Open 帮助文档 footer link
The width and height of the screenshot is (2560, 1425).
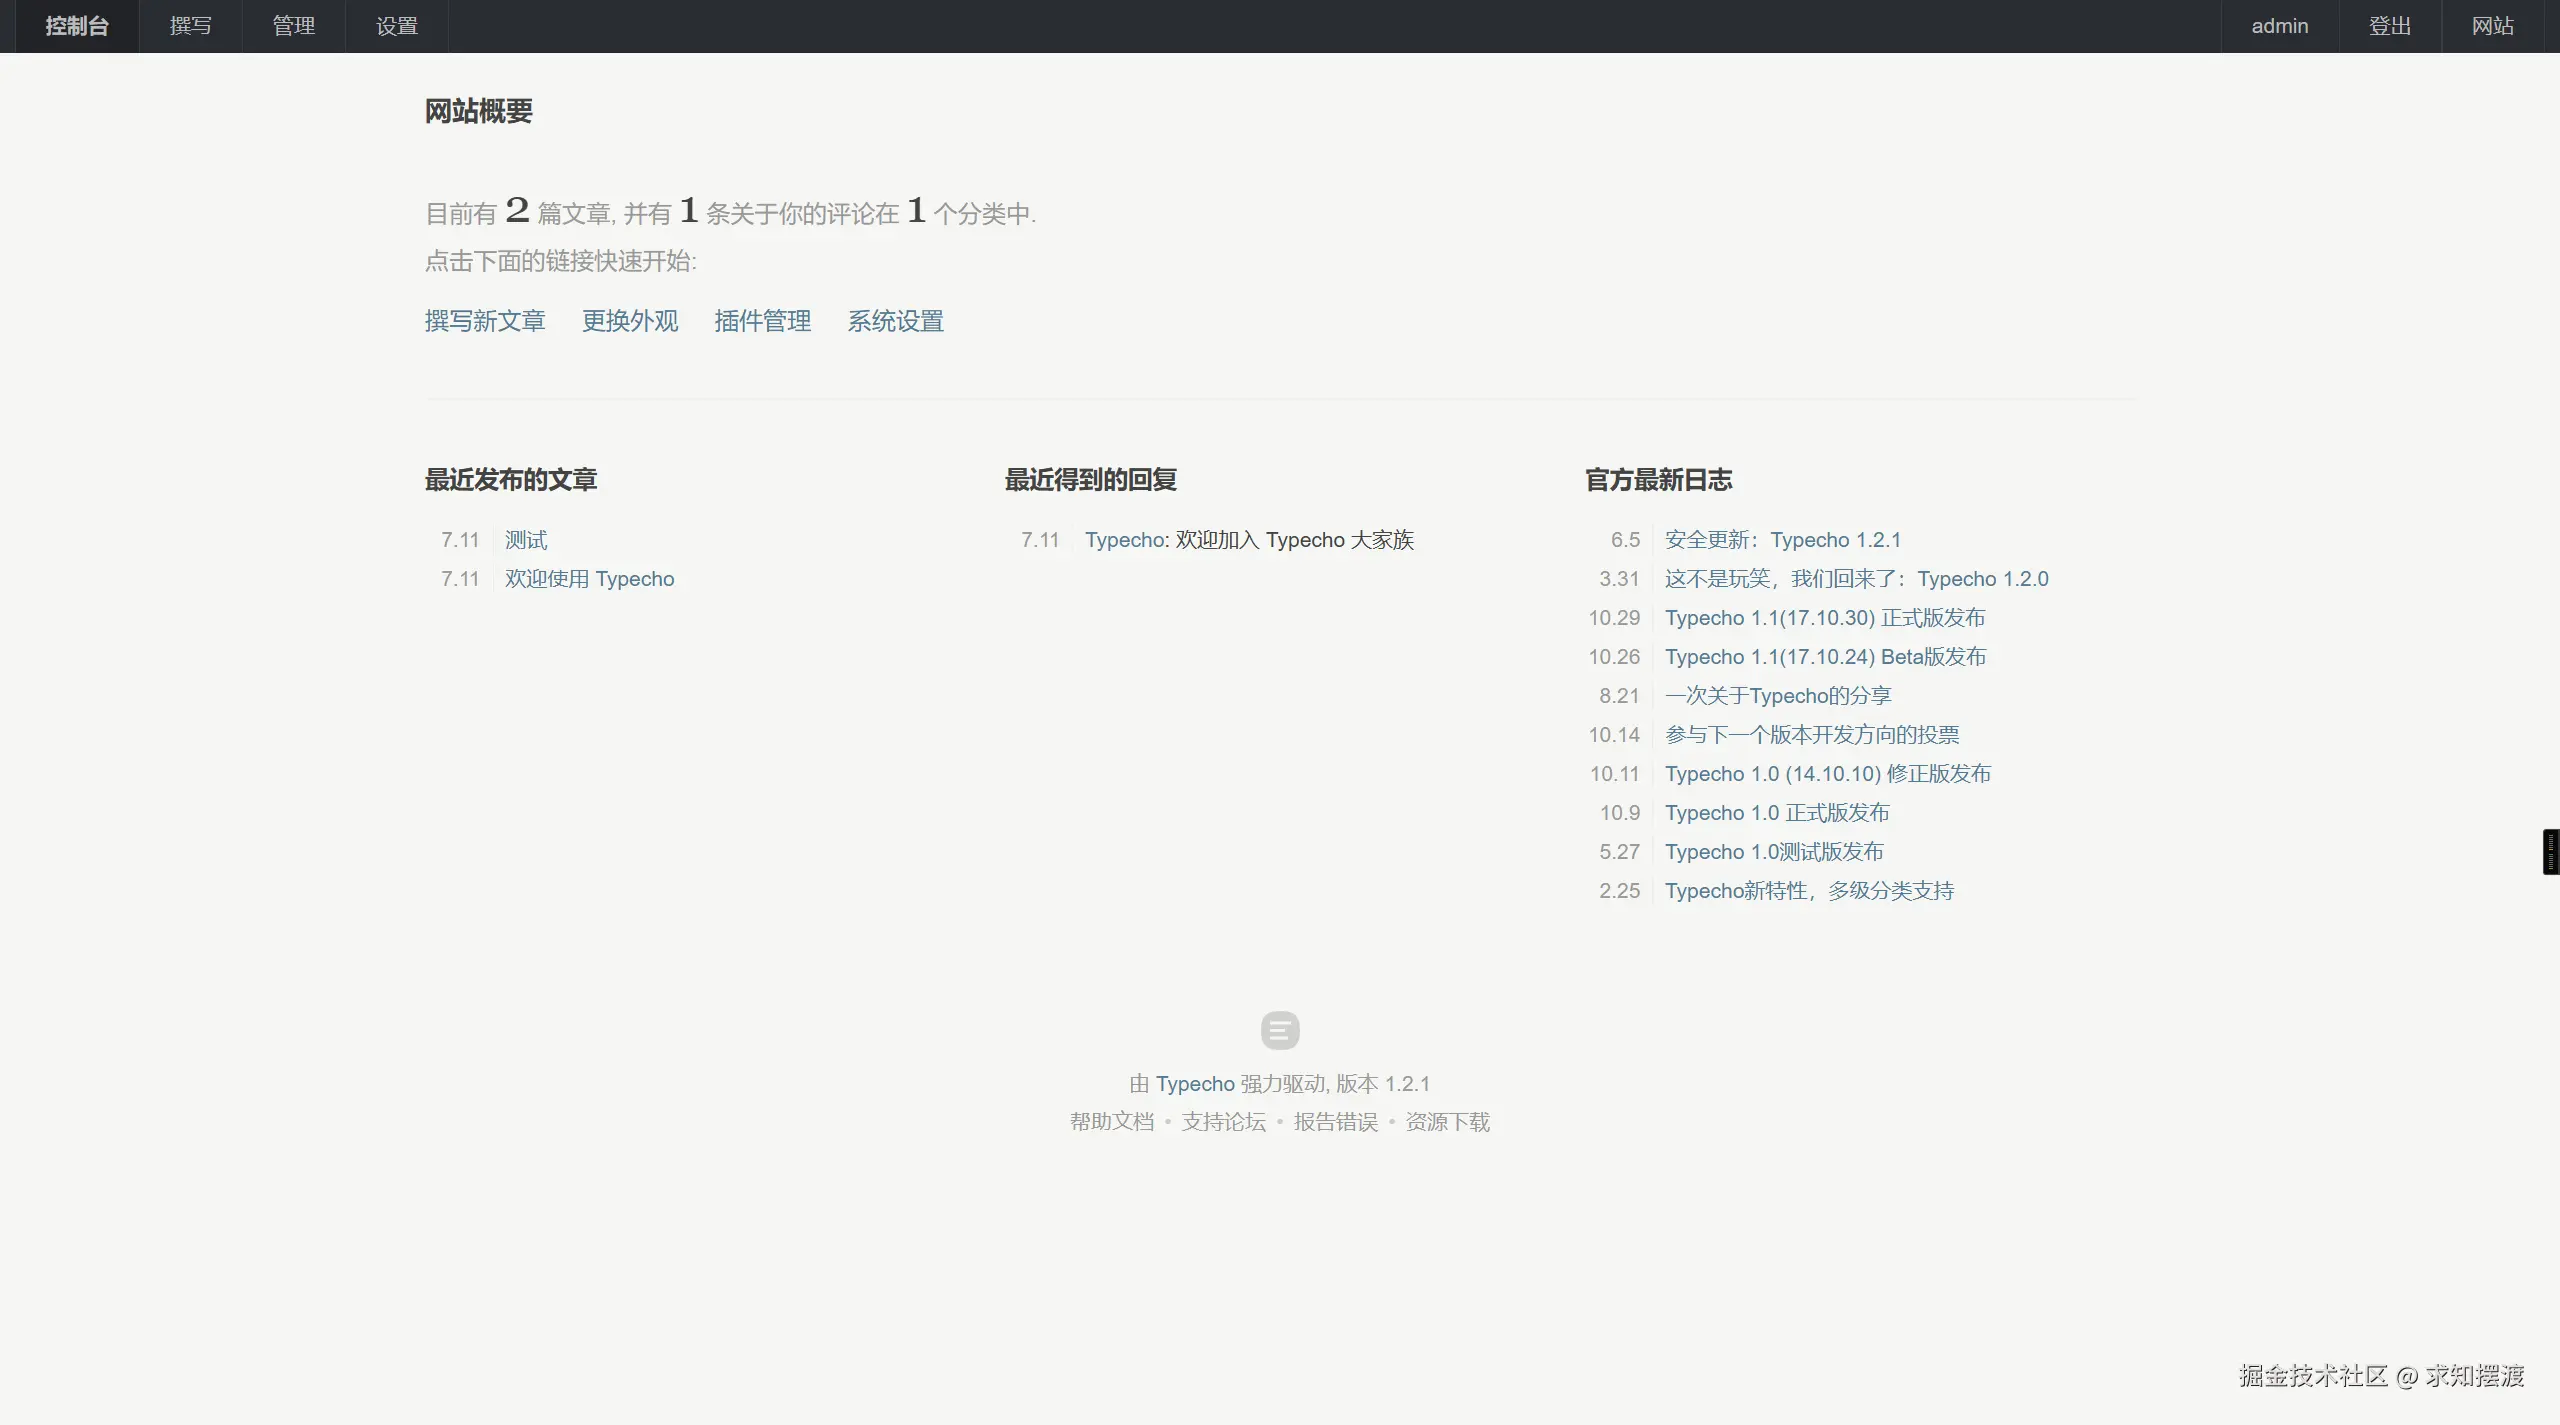1112,1122
